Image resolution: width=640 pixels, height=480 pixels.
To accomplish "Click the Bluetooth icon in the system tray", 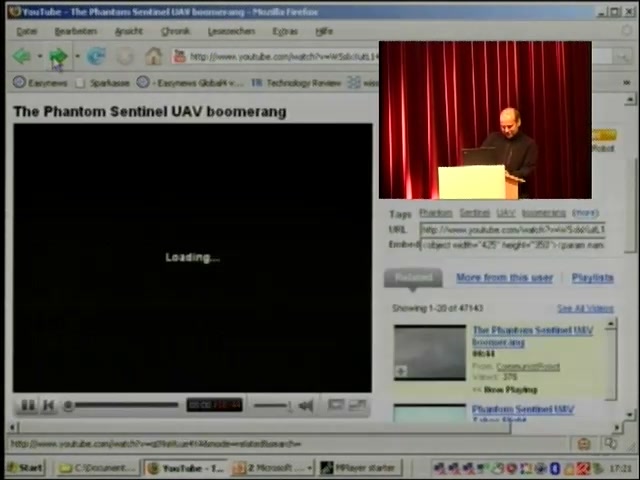I will [x=555, y=468].
